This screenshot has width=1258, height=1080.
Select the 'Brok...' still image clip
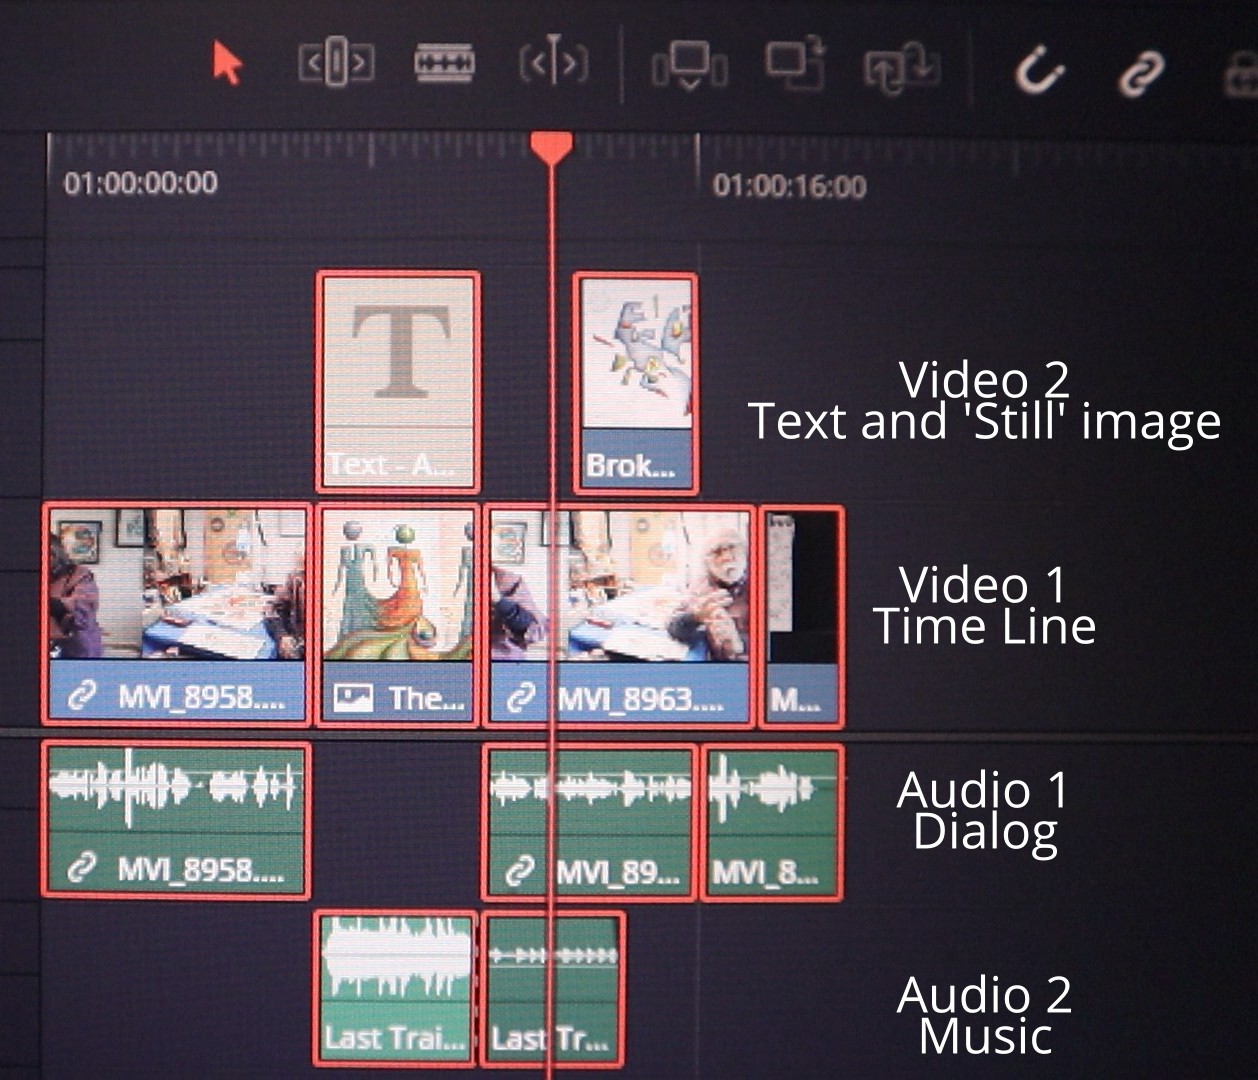click(x=636, y=382)
